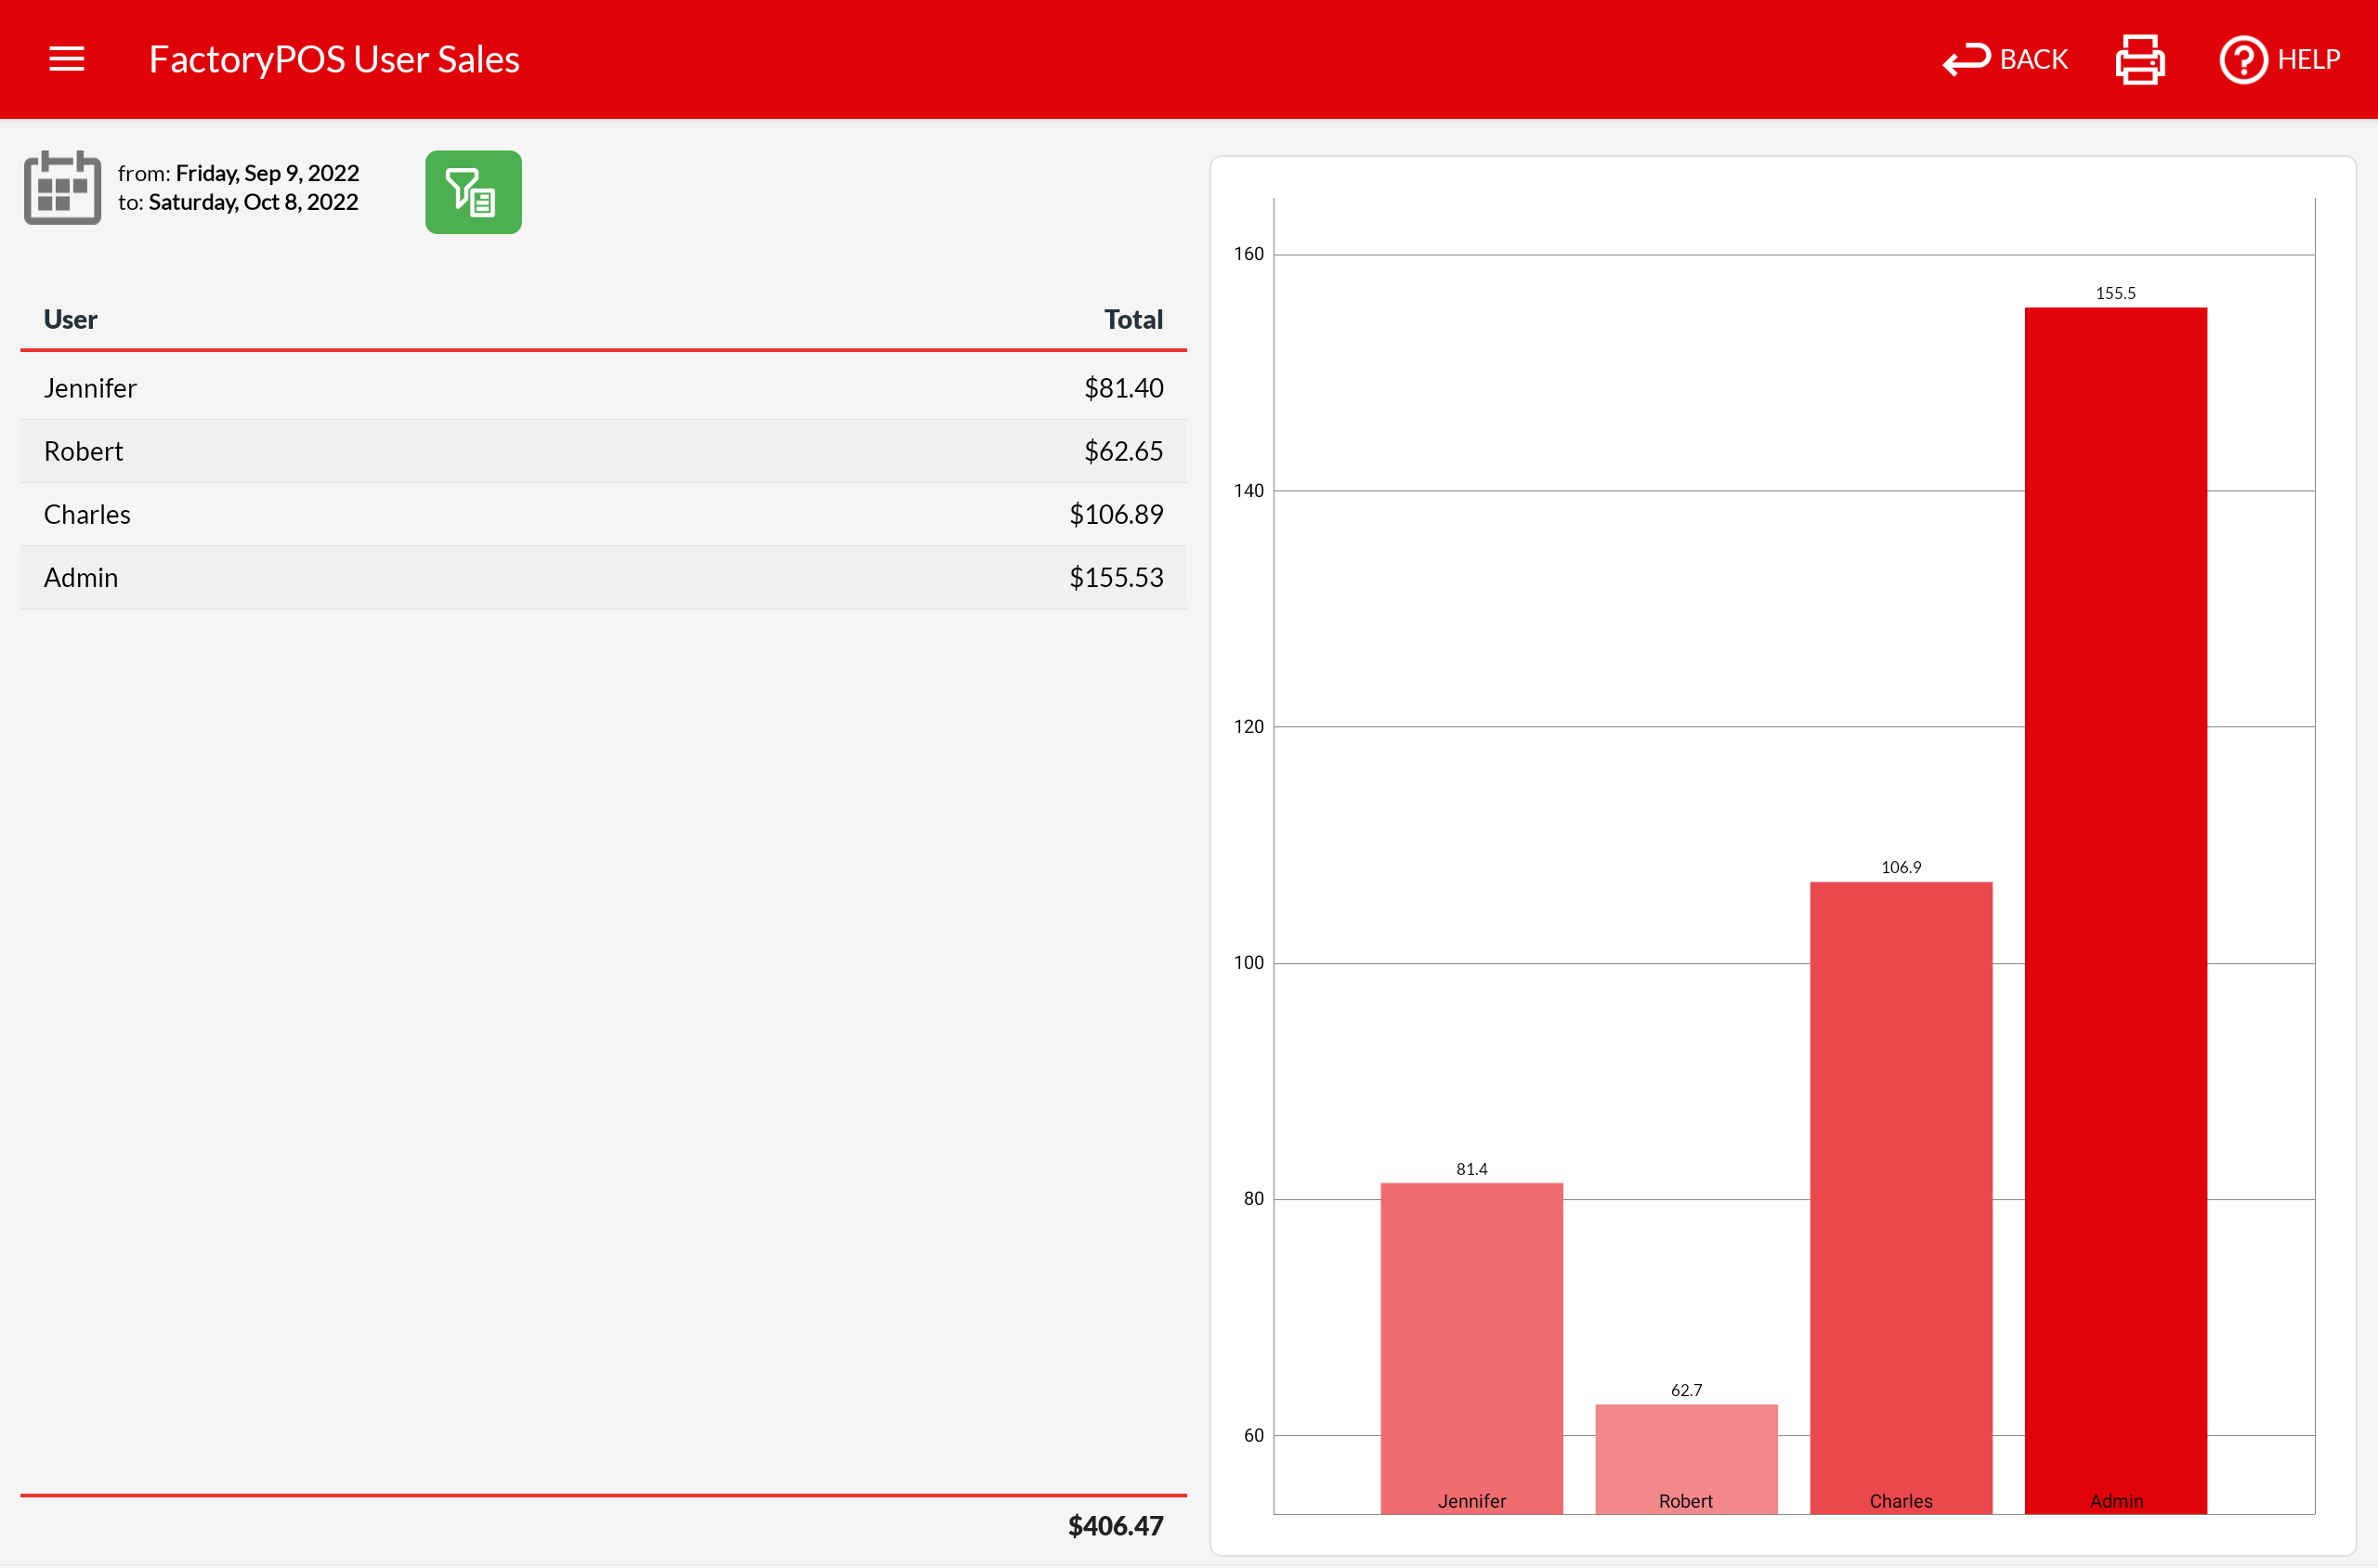
Task: Print the user sales report
Action: coord(2140,59)
